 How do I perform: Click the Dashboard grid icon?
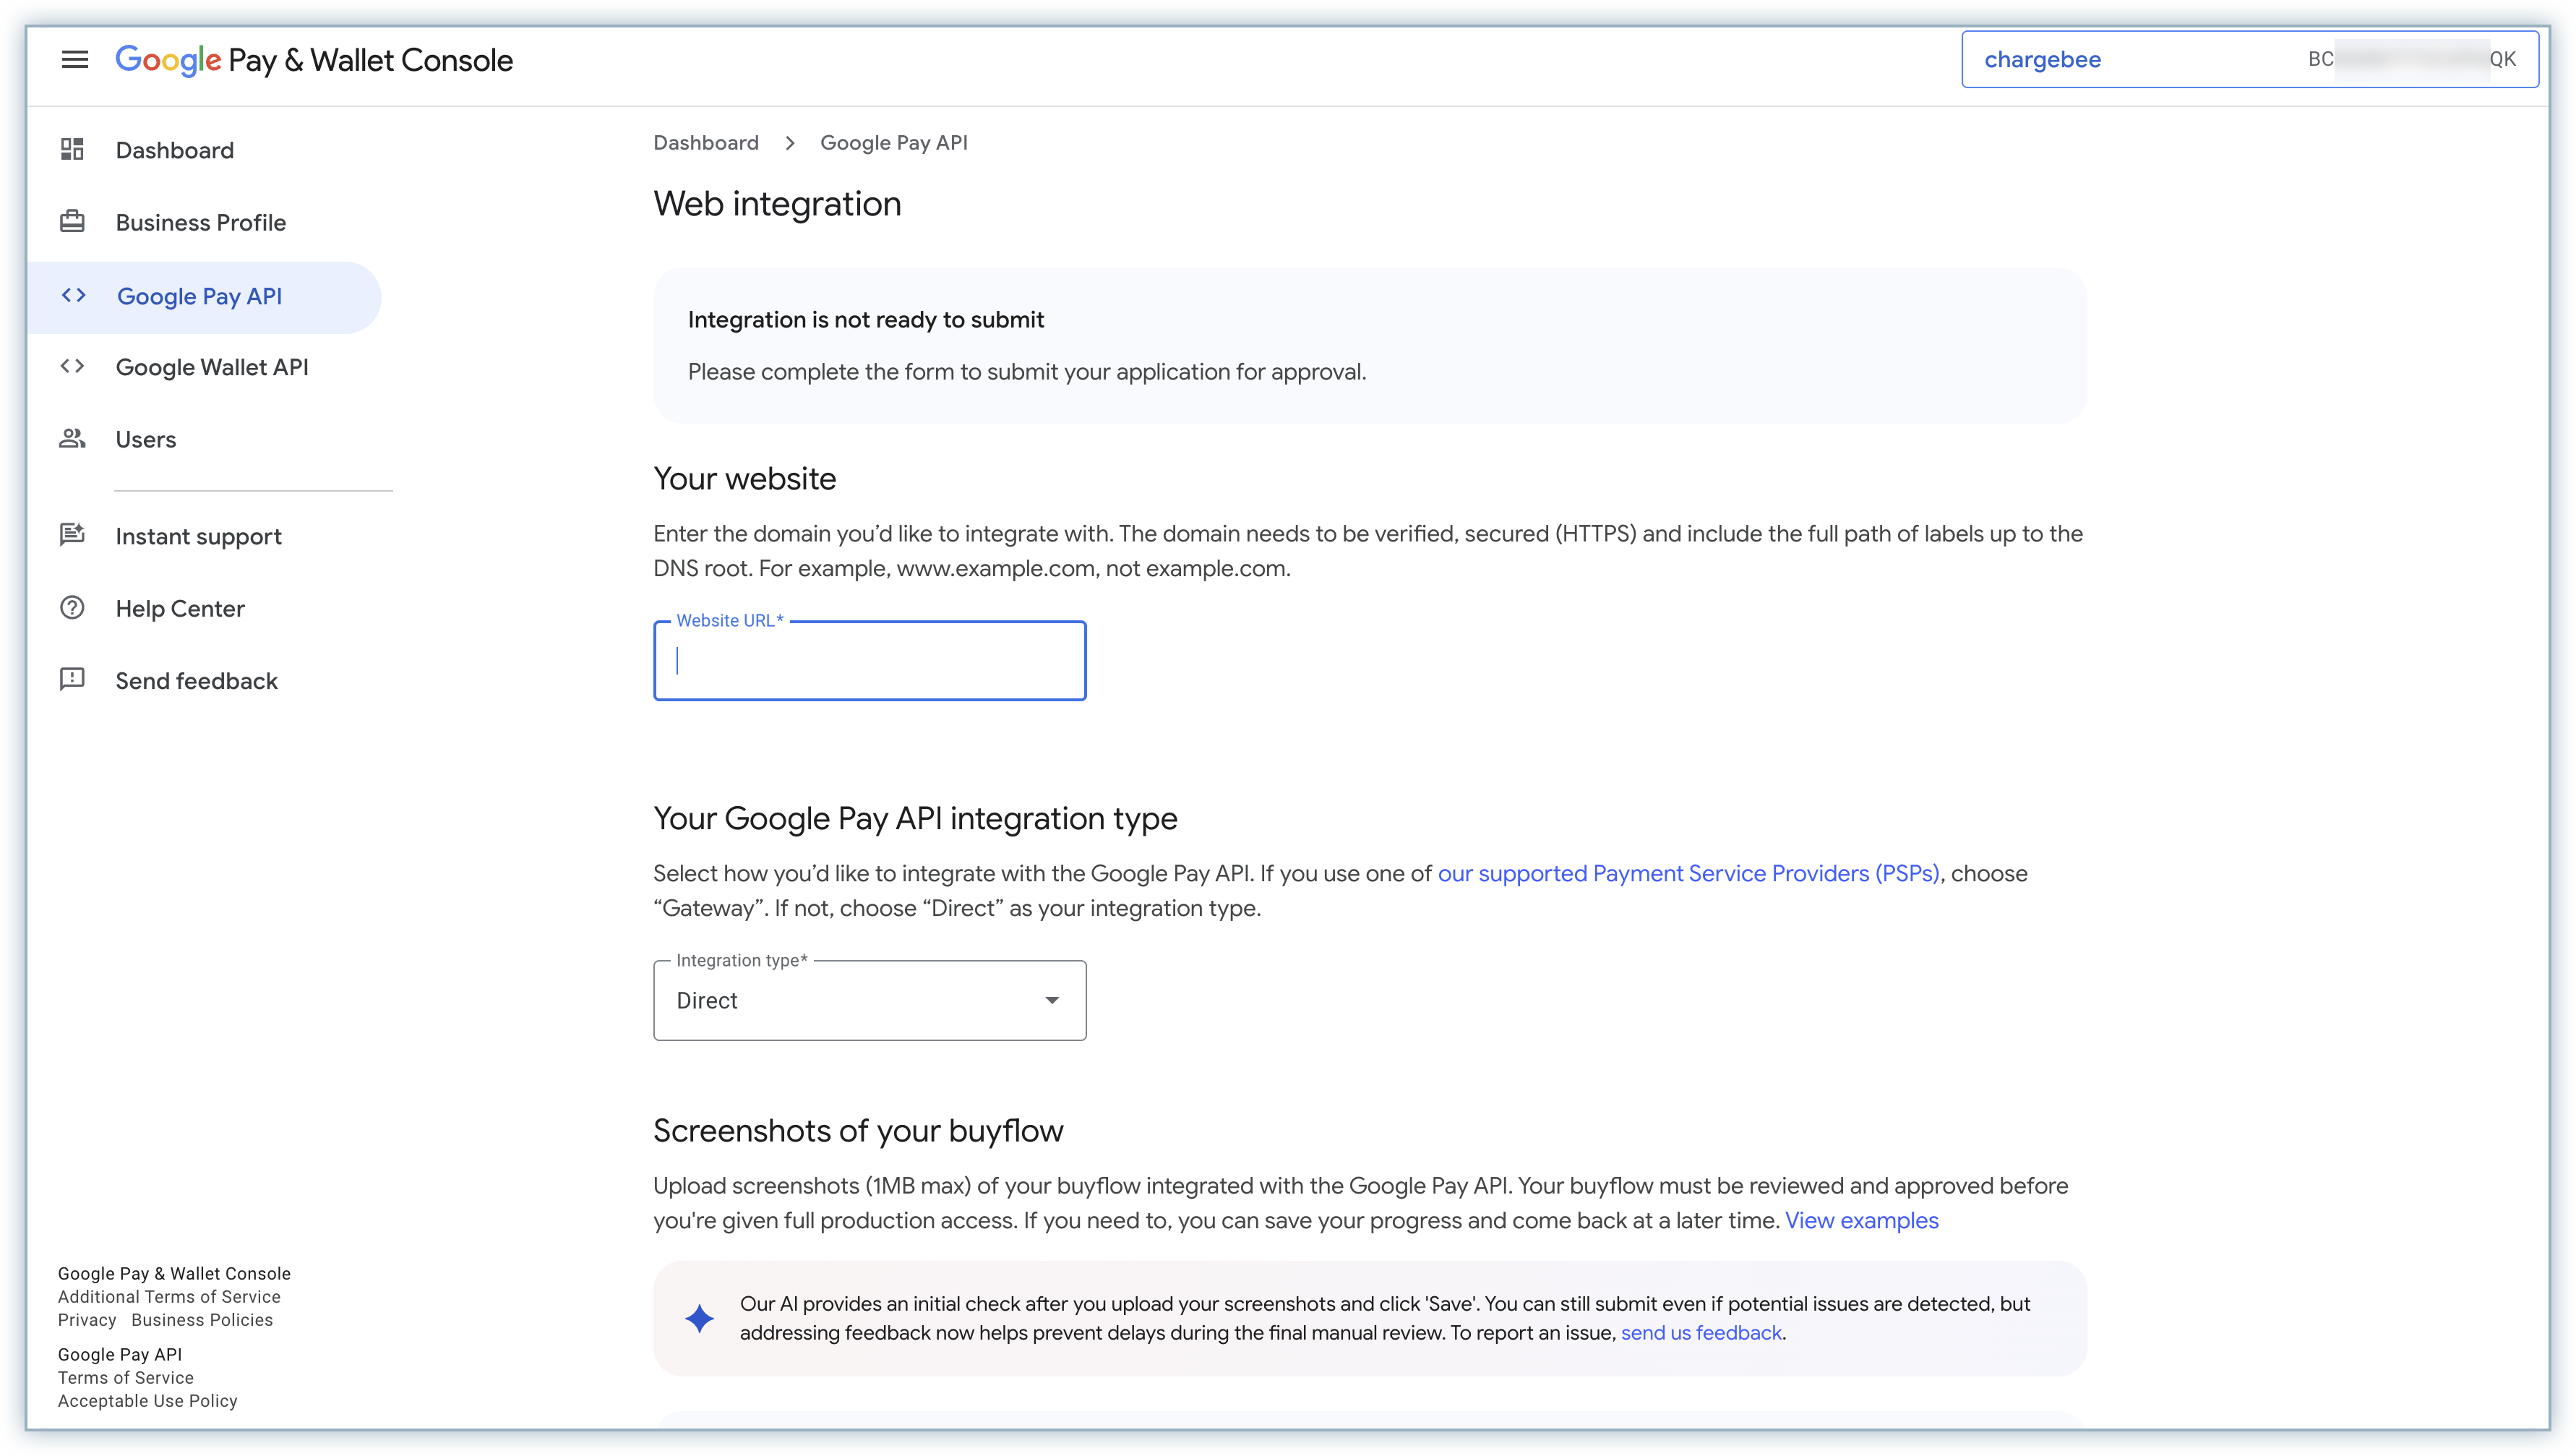[x=72, y=150]
